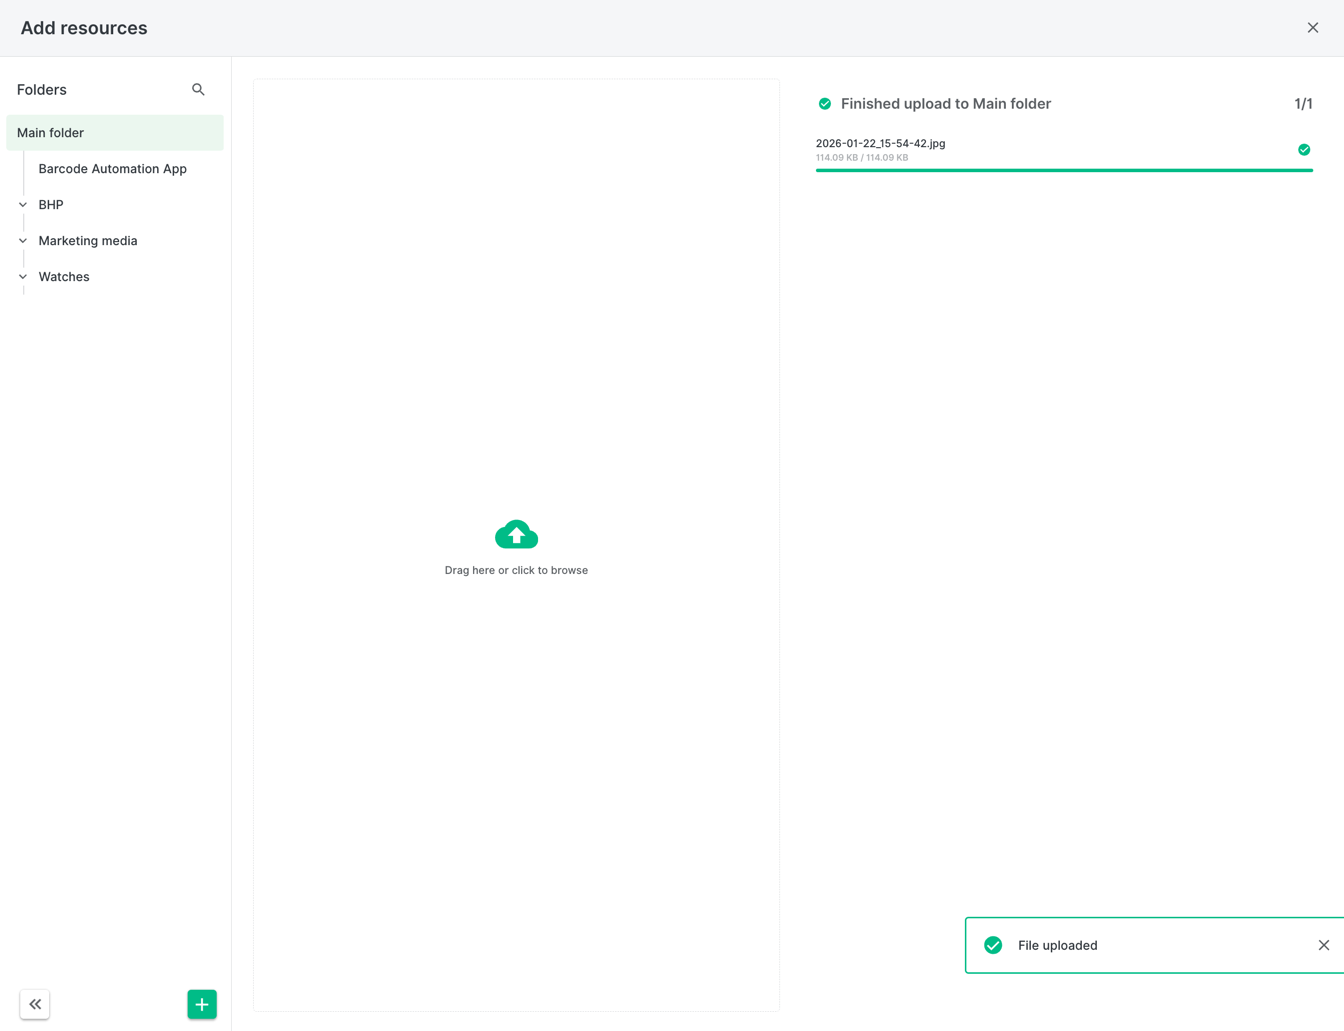
Task: Select the Watches folder
Action: (x=64, y=277)
